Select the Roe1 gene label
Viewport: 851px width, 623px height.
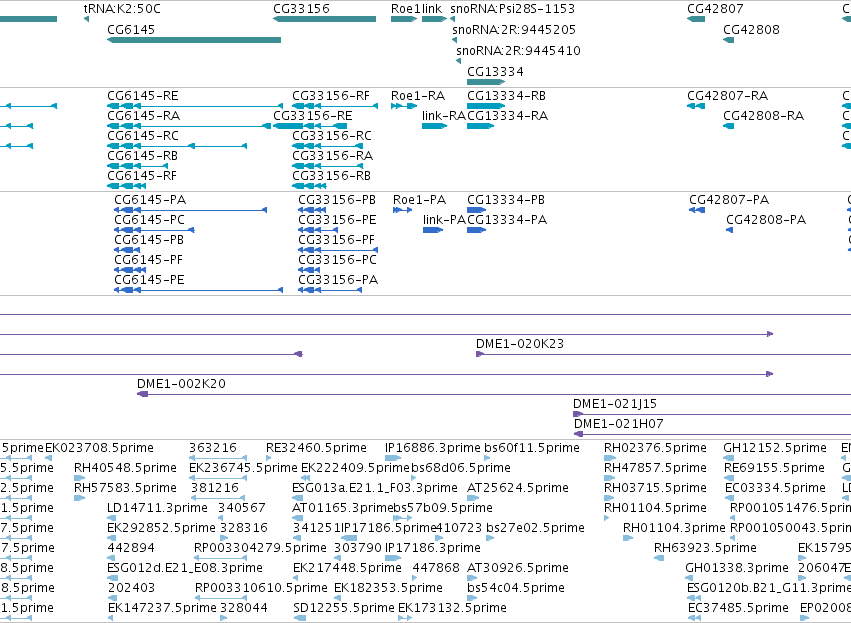405,9
